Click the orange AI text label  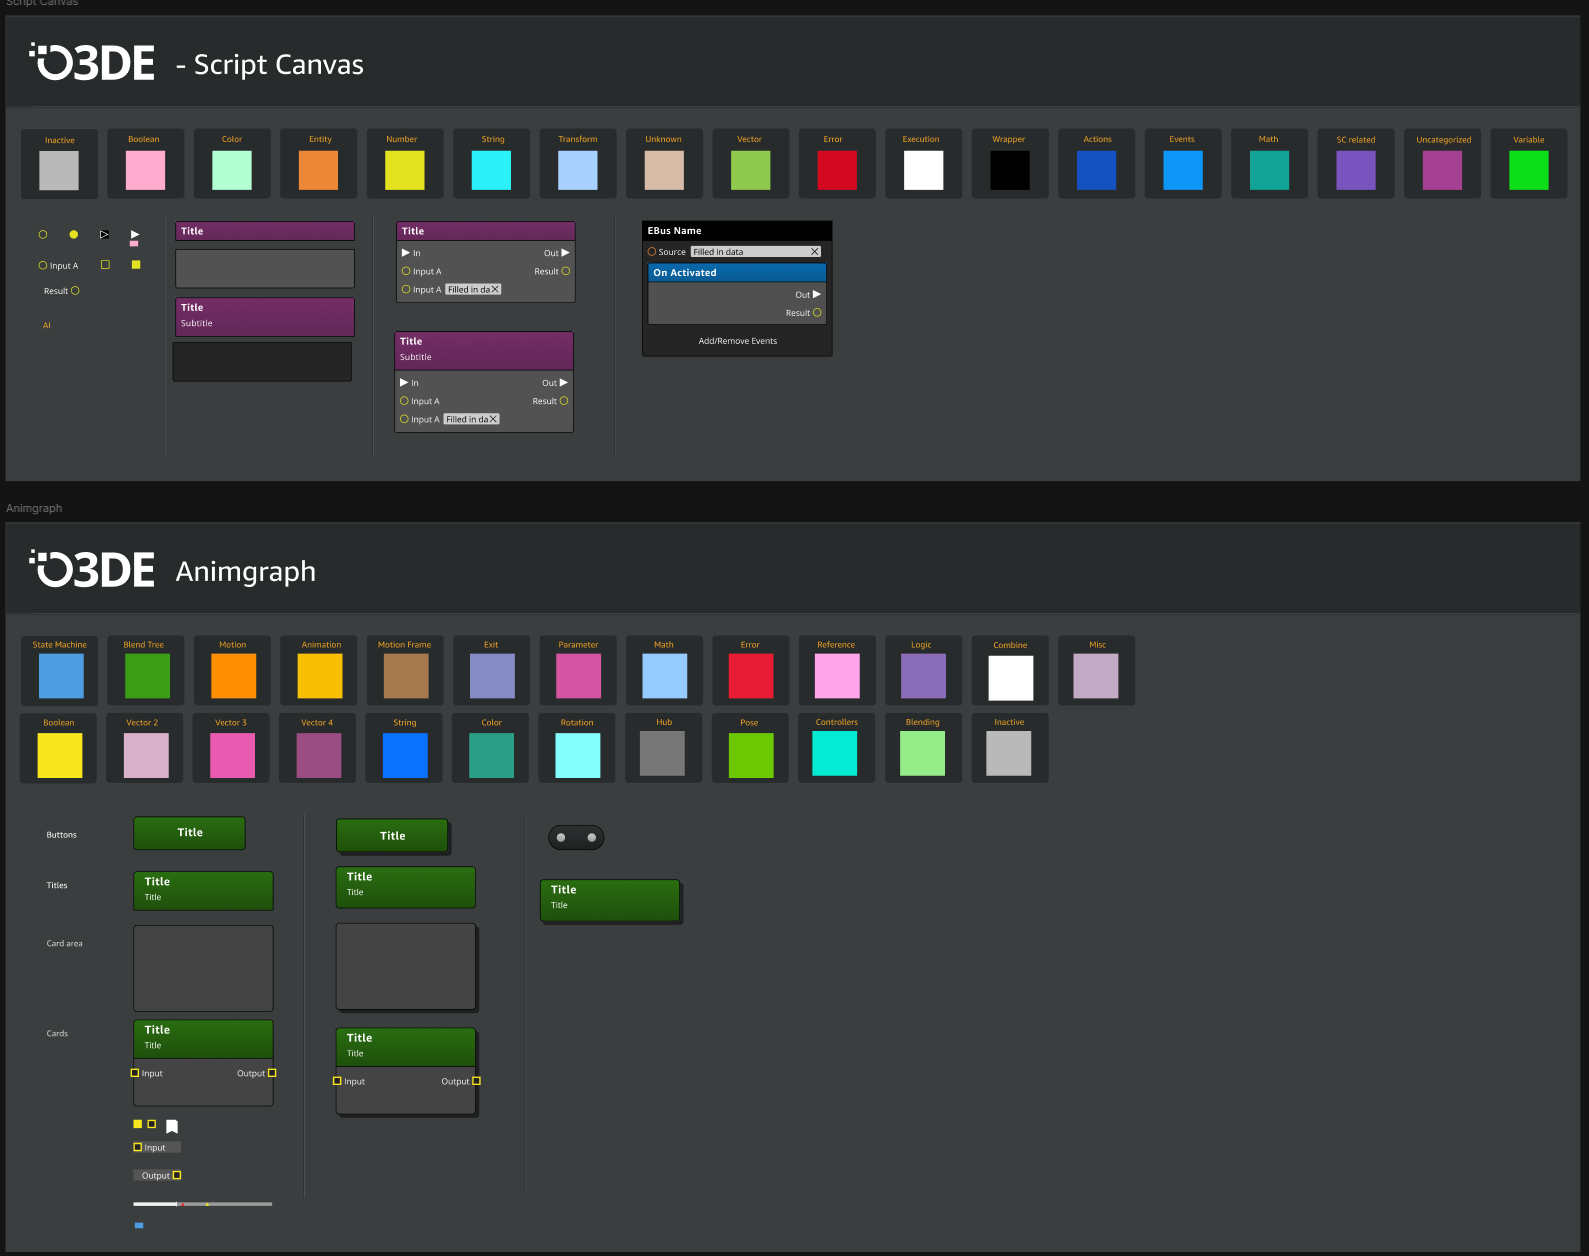tap(47, 325)
